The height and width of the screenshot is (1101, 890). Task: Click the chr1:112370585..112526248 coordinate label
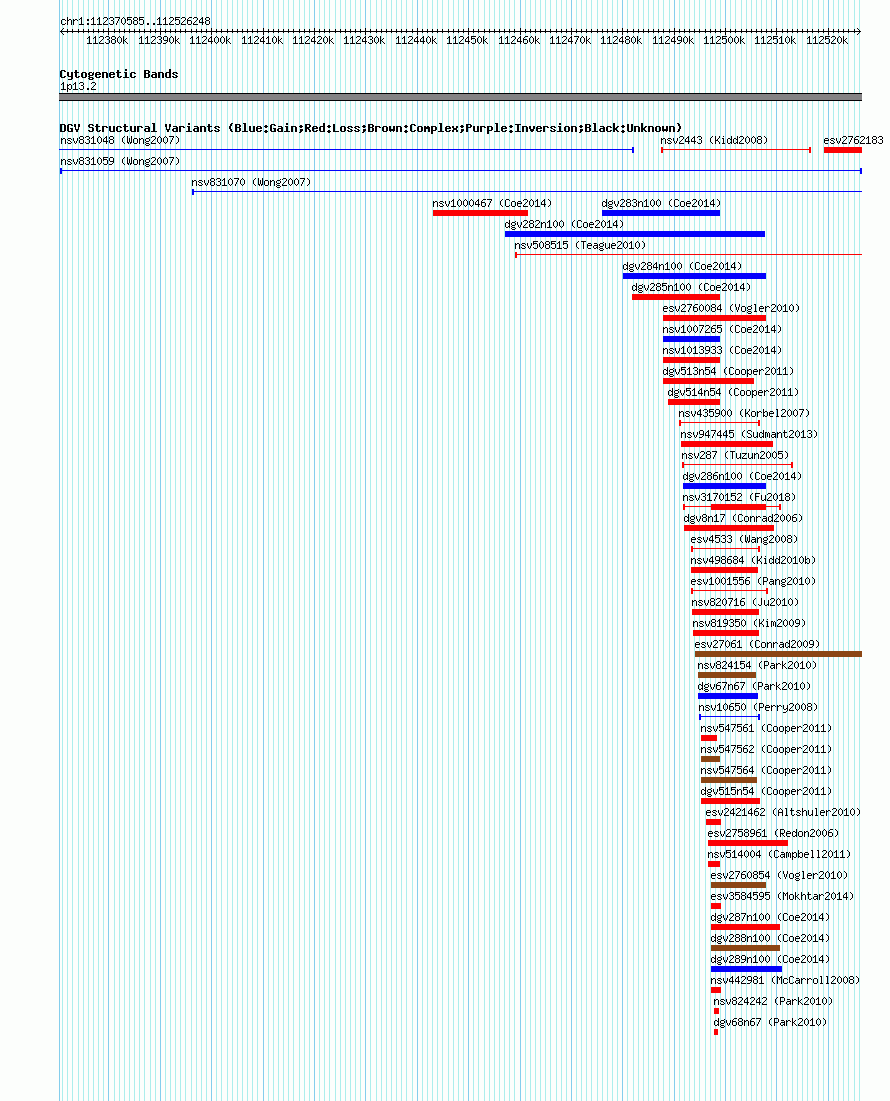point(135,21)
